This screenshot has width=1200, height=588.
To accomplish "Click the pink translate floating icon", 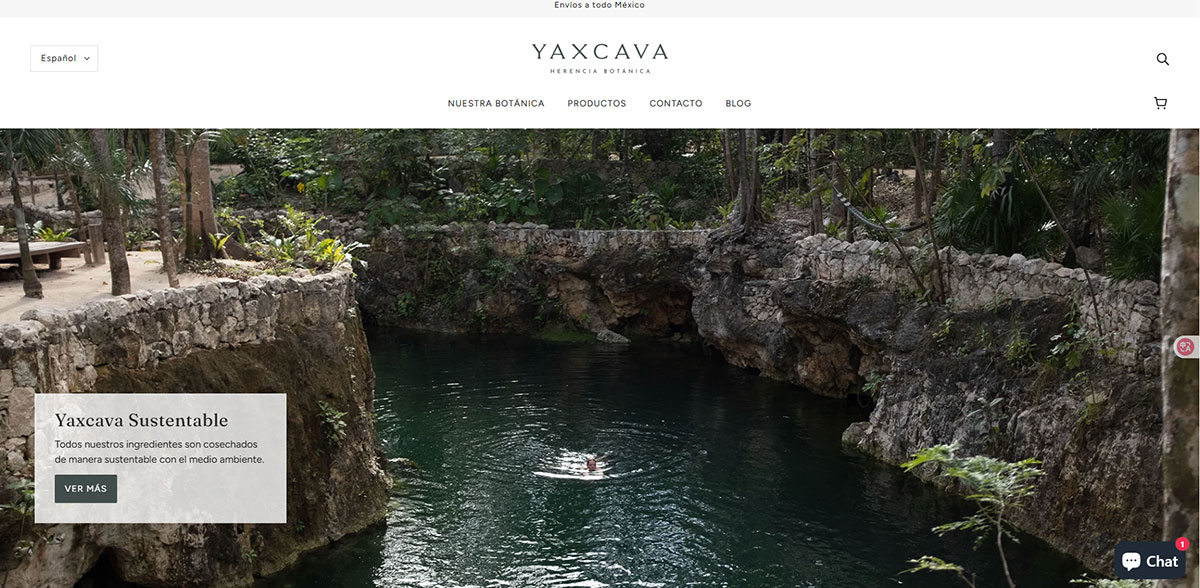I will (1186, 347).
